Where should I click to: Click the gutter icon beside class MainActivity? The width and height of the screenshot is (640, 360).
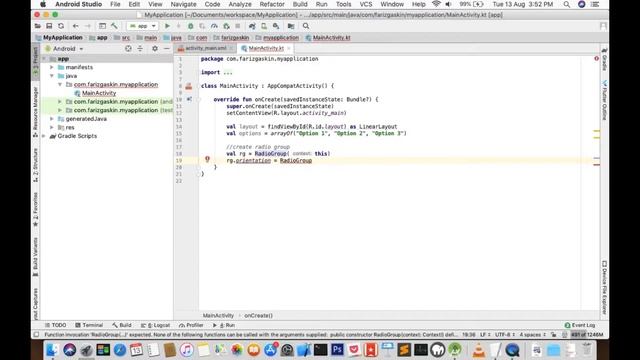[x=189, y=86]
